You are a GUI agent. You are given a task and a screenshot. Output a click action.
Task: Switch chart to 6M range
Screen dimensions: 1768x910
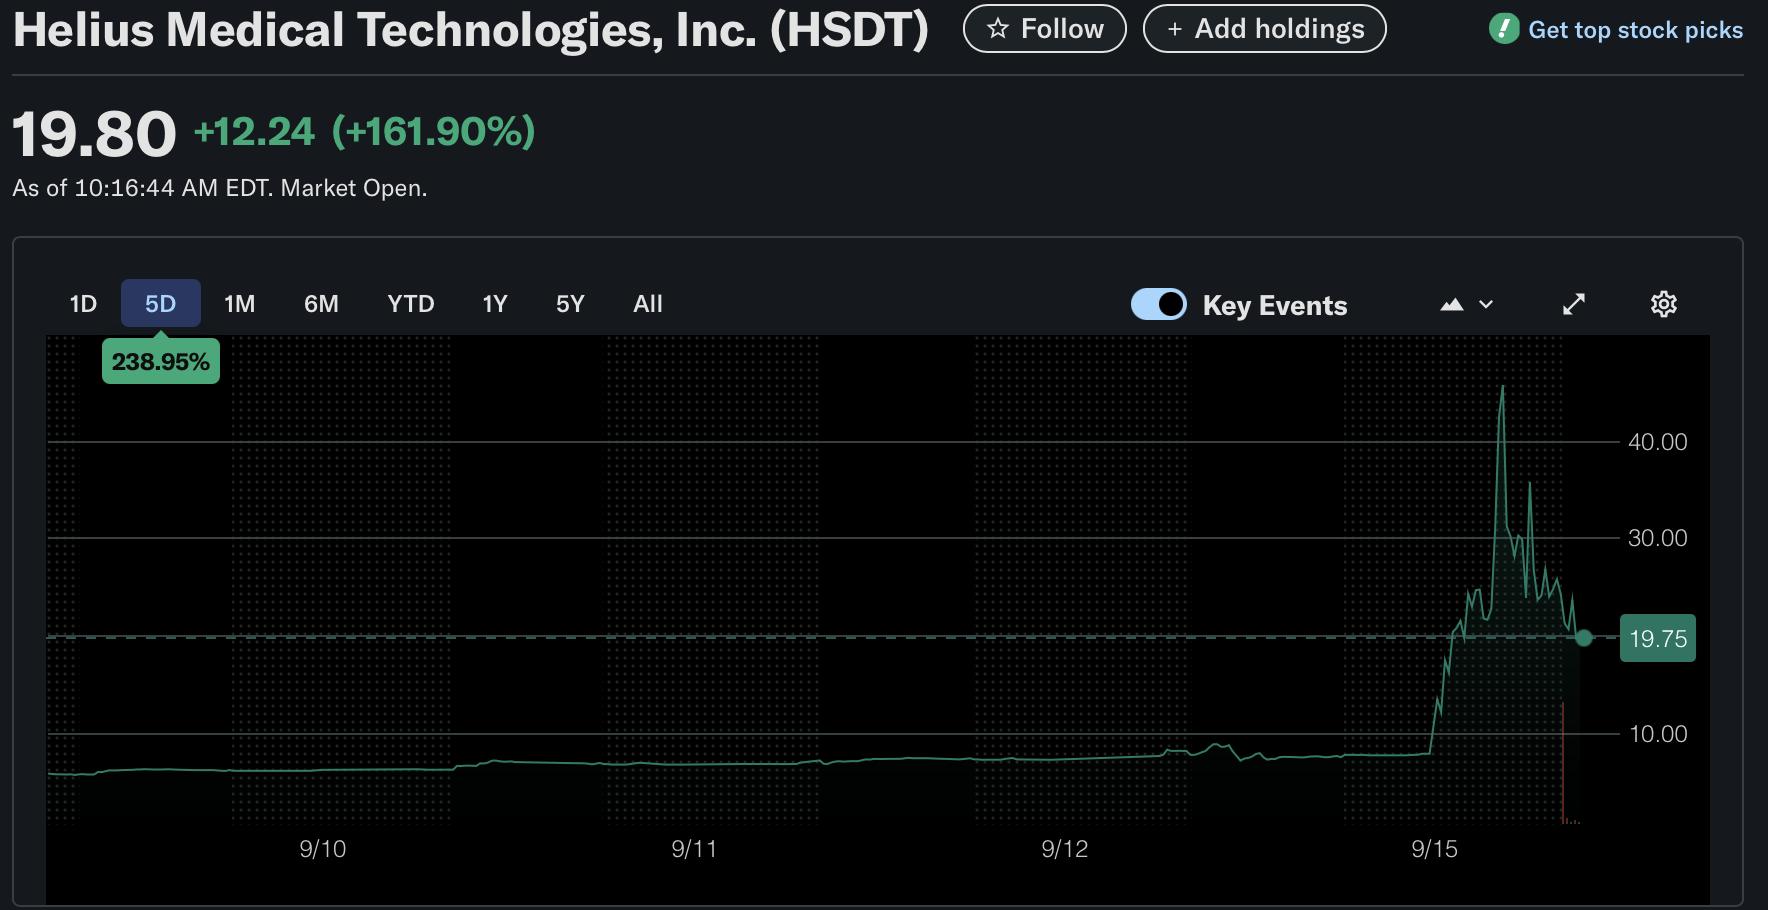(321, 304)
